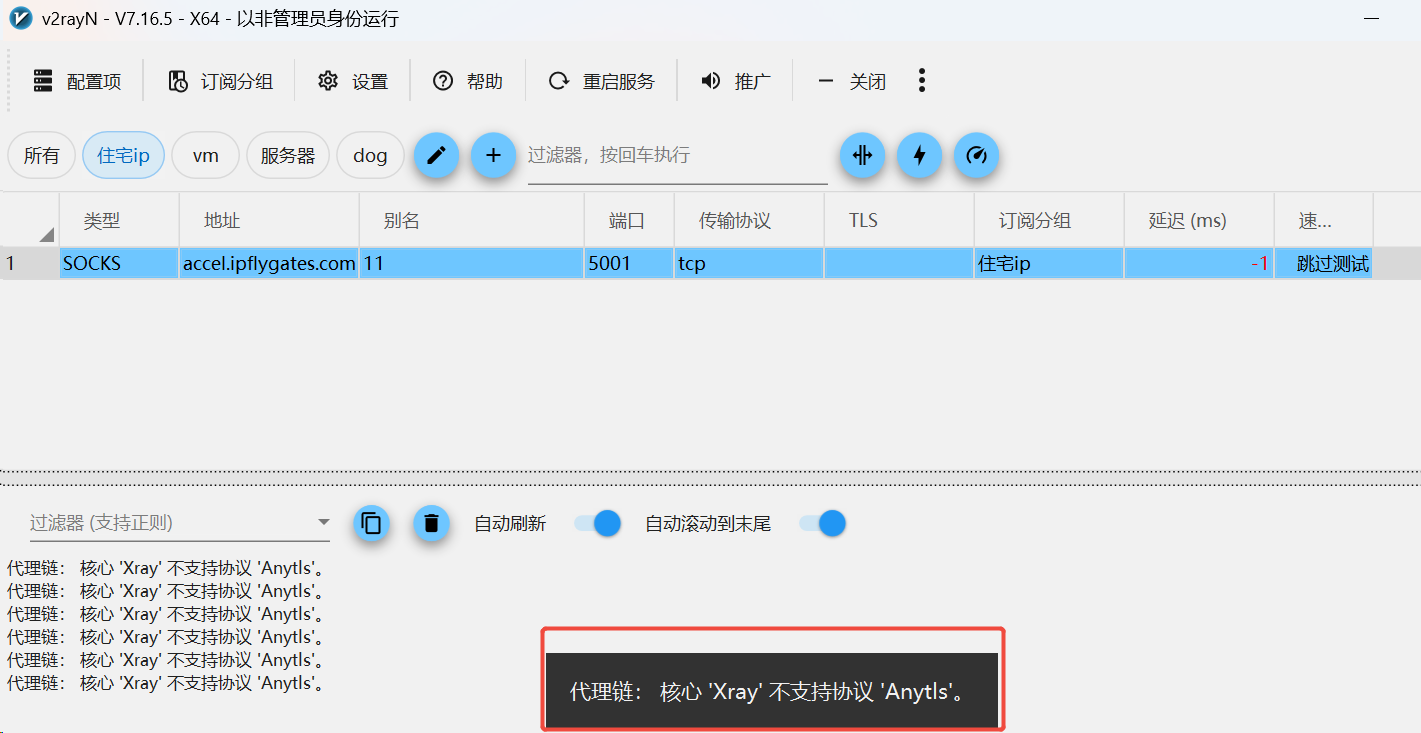Viewport: 1421px width, 733px height.
Task: Click the 关闭 toolbar button
Action: (x=851, y=81)
